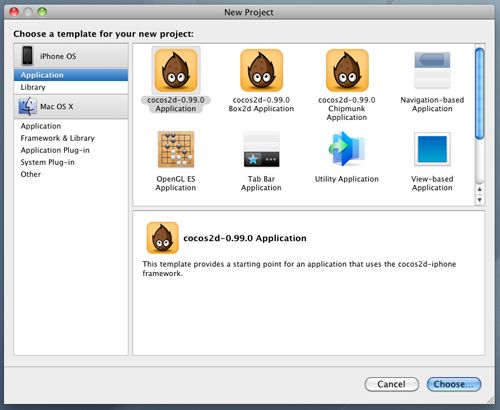
Task: Click the Choose... button
Action: click(454, 384)
